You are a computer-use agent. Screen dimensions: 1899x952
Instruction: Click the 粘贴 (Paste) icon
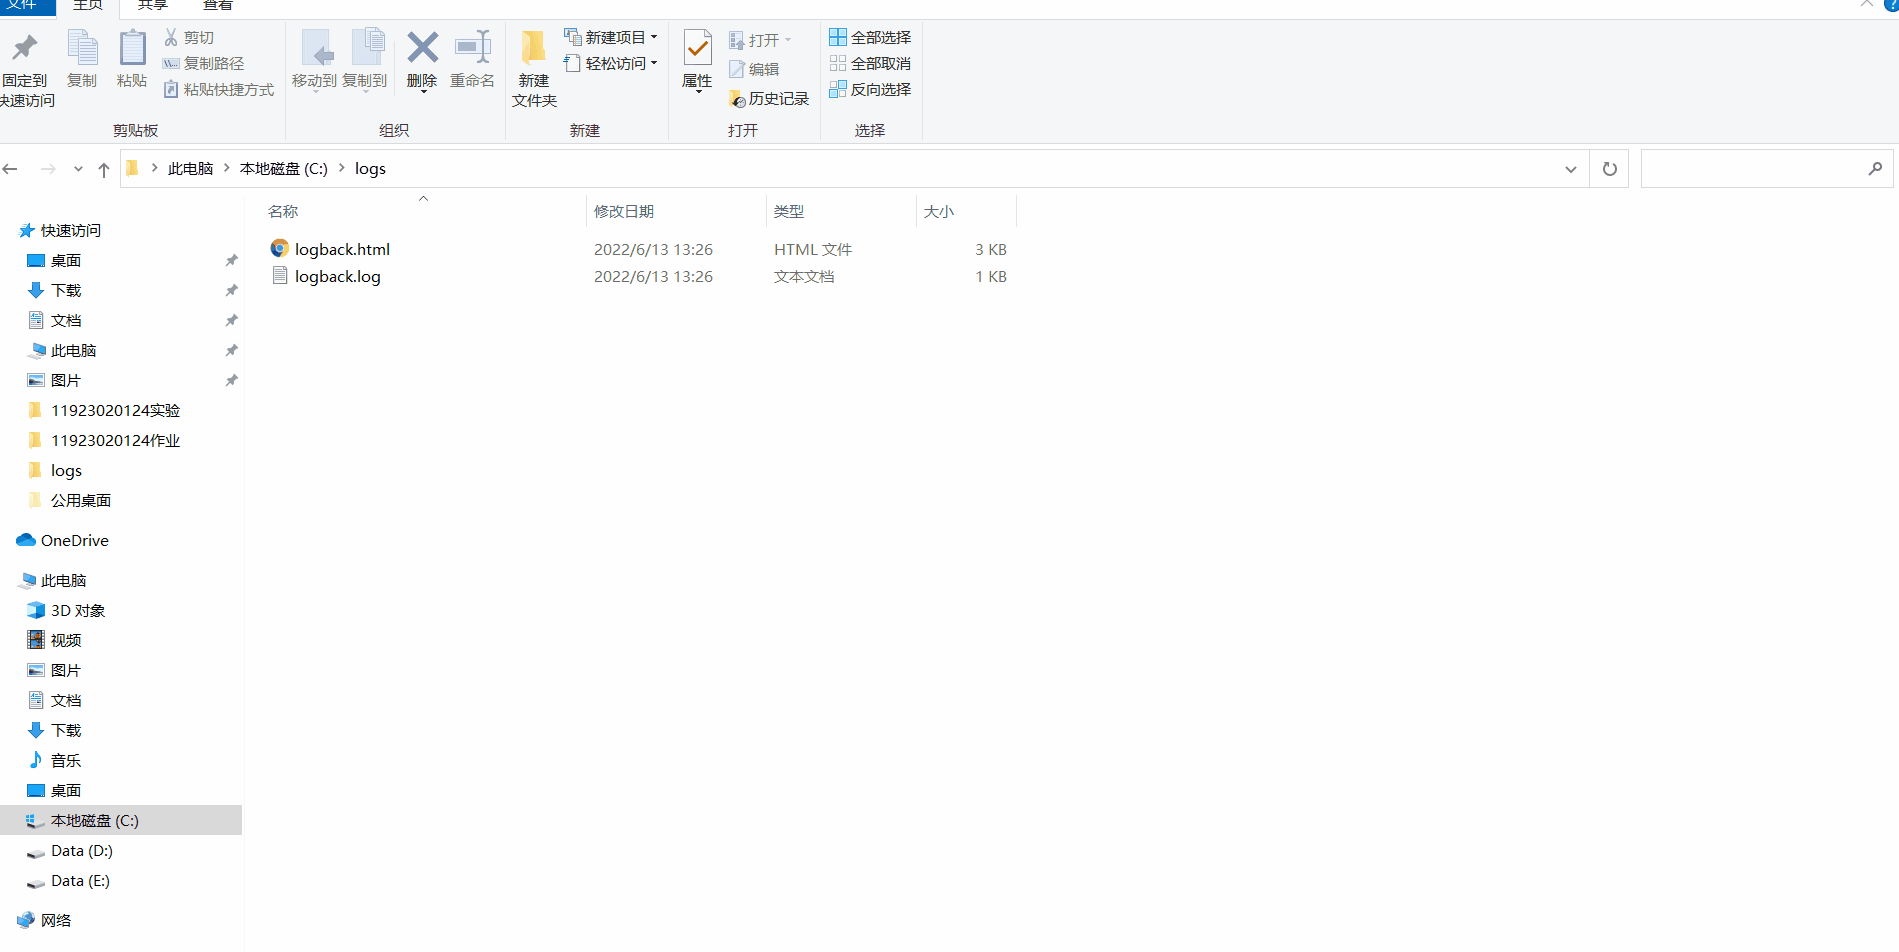[132, 60]
